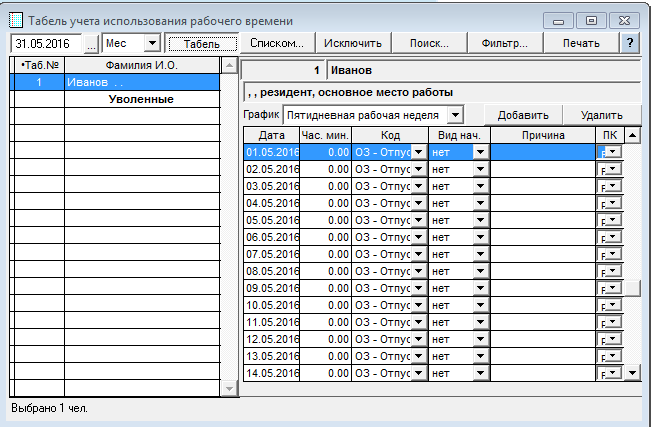Image resolution: width=651 pixels, height=427 pixels.
Task: Click the date field 31.05.2016
Action: click(46, 44)
